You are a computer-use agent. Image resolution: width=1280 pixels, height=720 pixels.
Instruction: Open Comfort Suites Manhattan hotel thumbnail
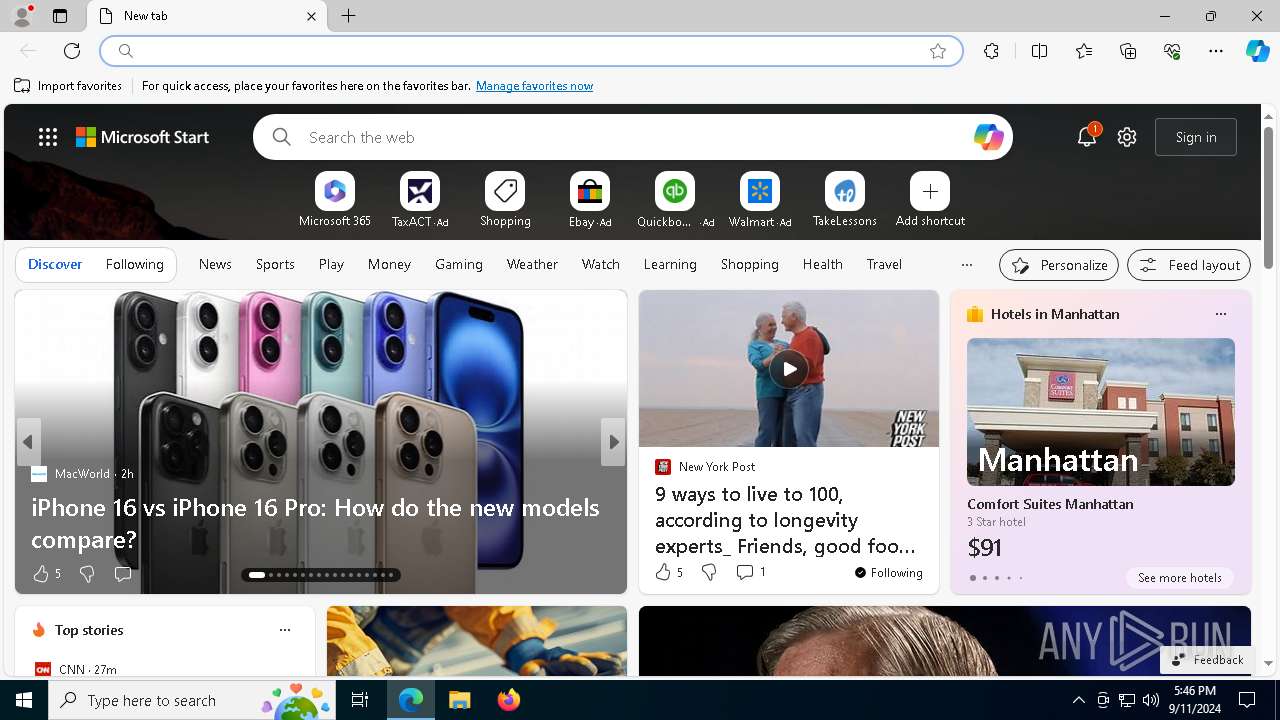pos(1100,412)
